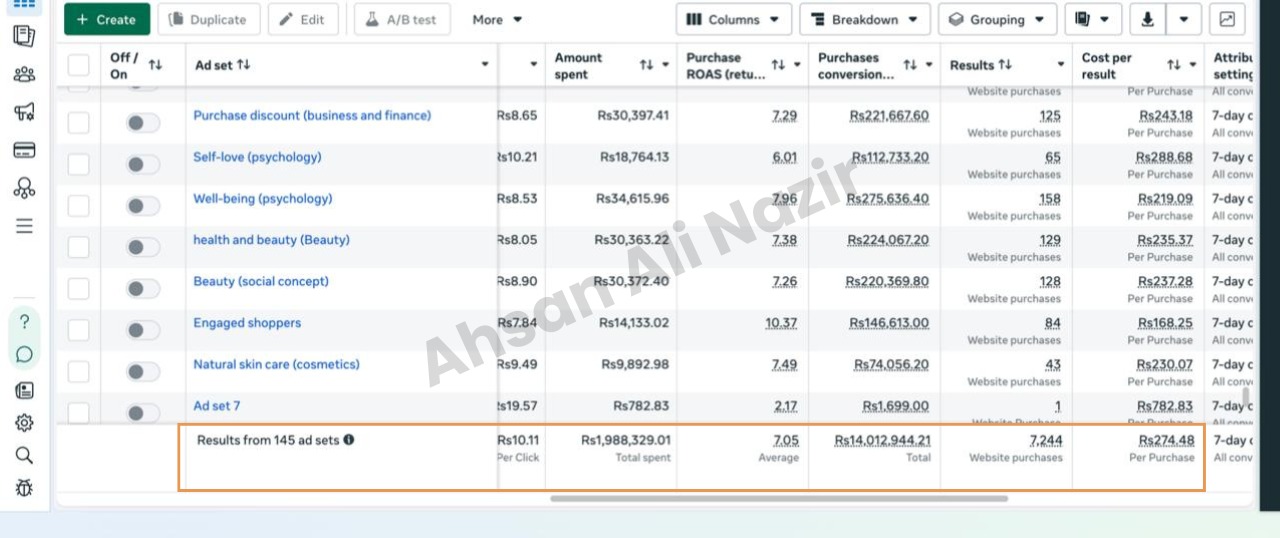Open Engaged shoppers ad set link
The image size is (1280, 538).
point(247,323)
